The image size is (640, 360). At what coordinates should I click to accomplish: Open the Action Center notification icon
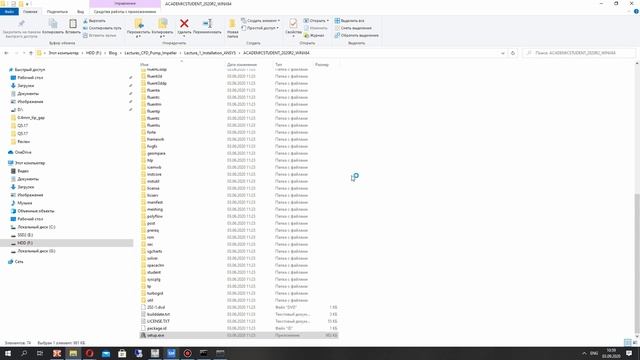629,353
